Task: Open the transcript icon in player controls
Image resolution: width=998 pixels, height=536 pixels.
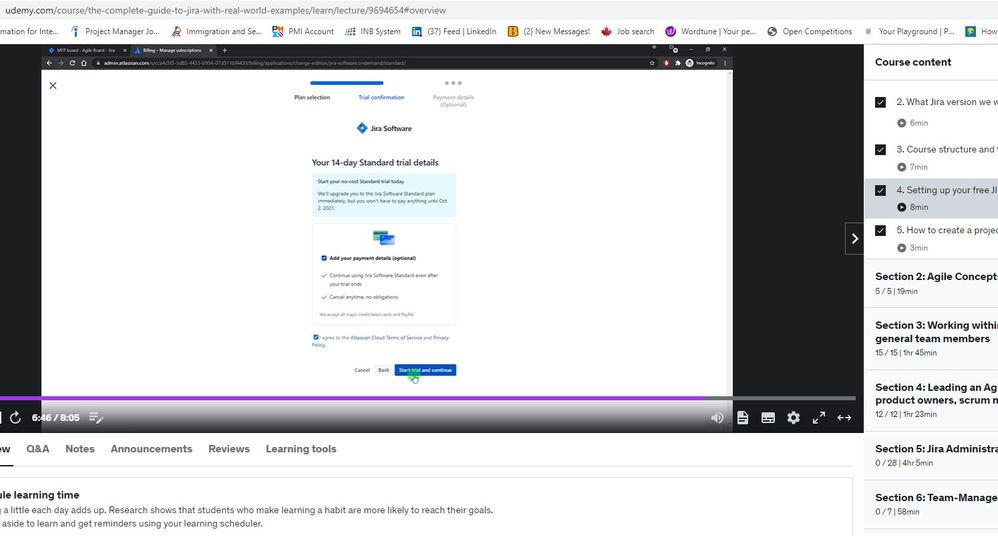Action: click(x=743, y=418)
